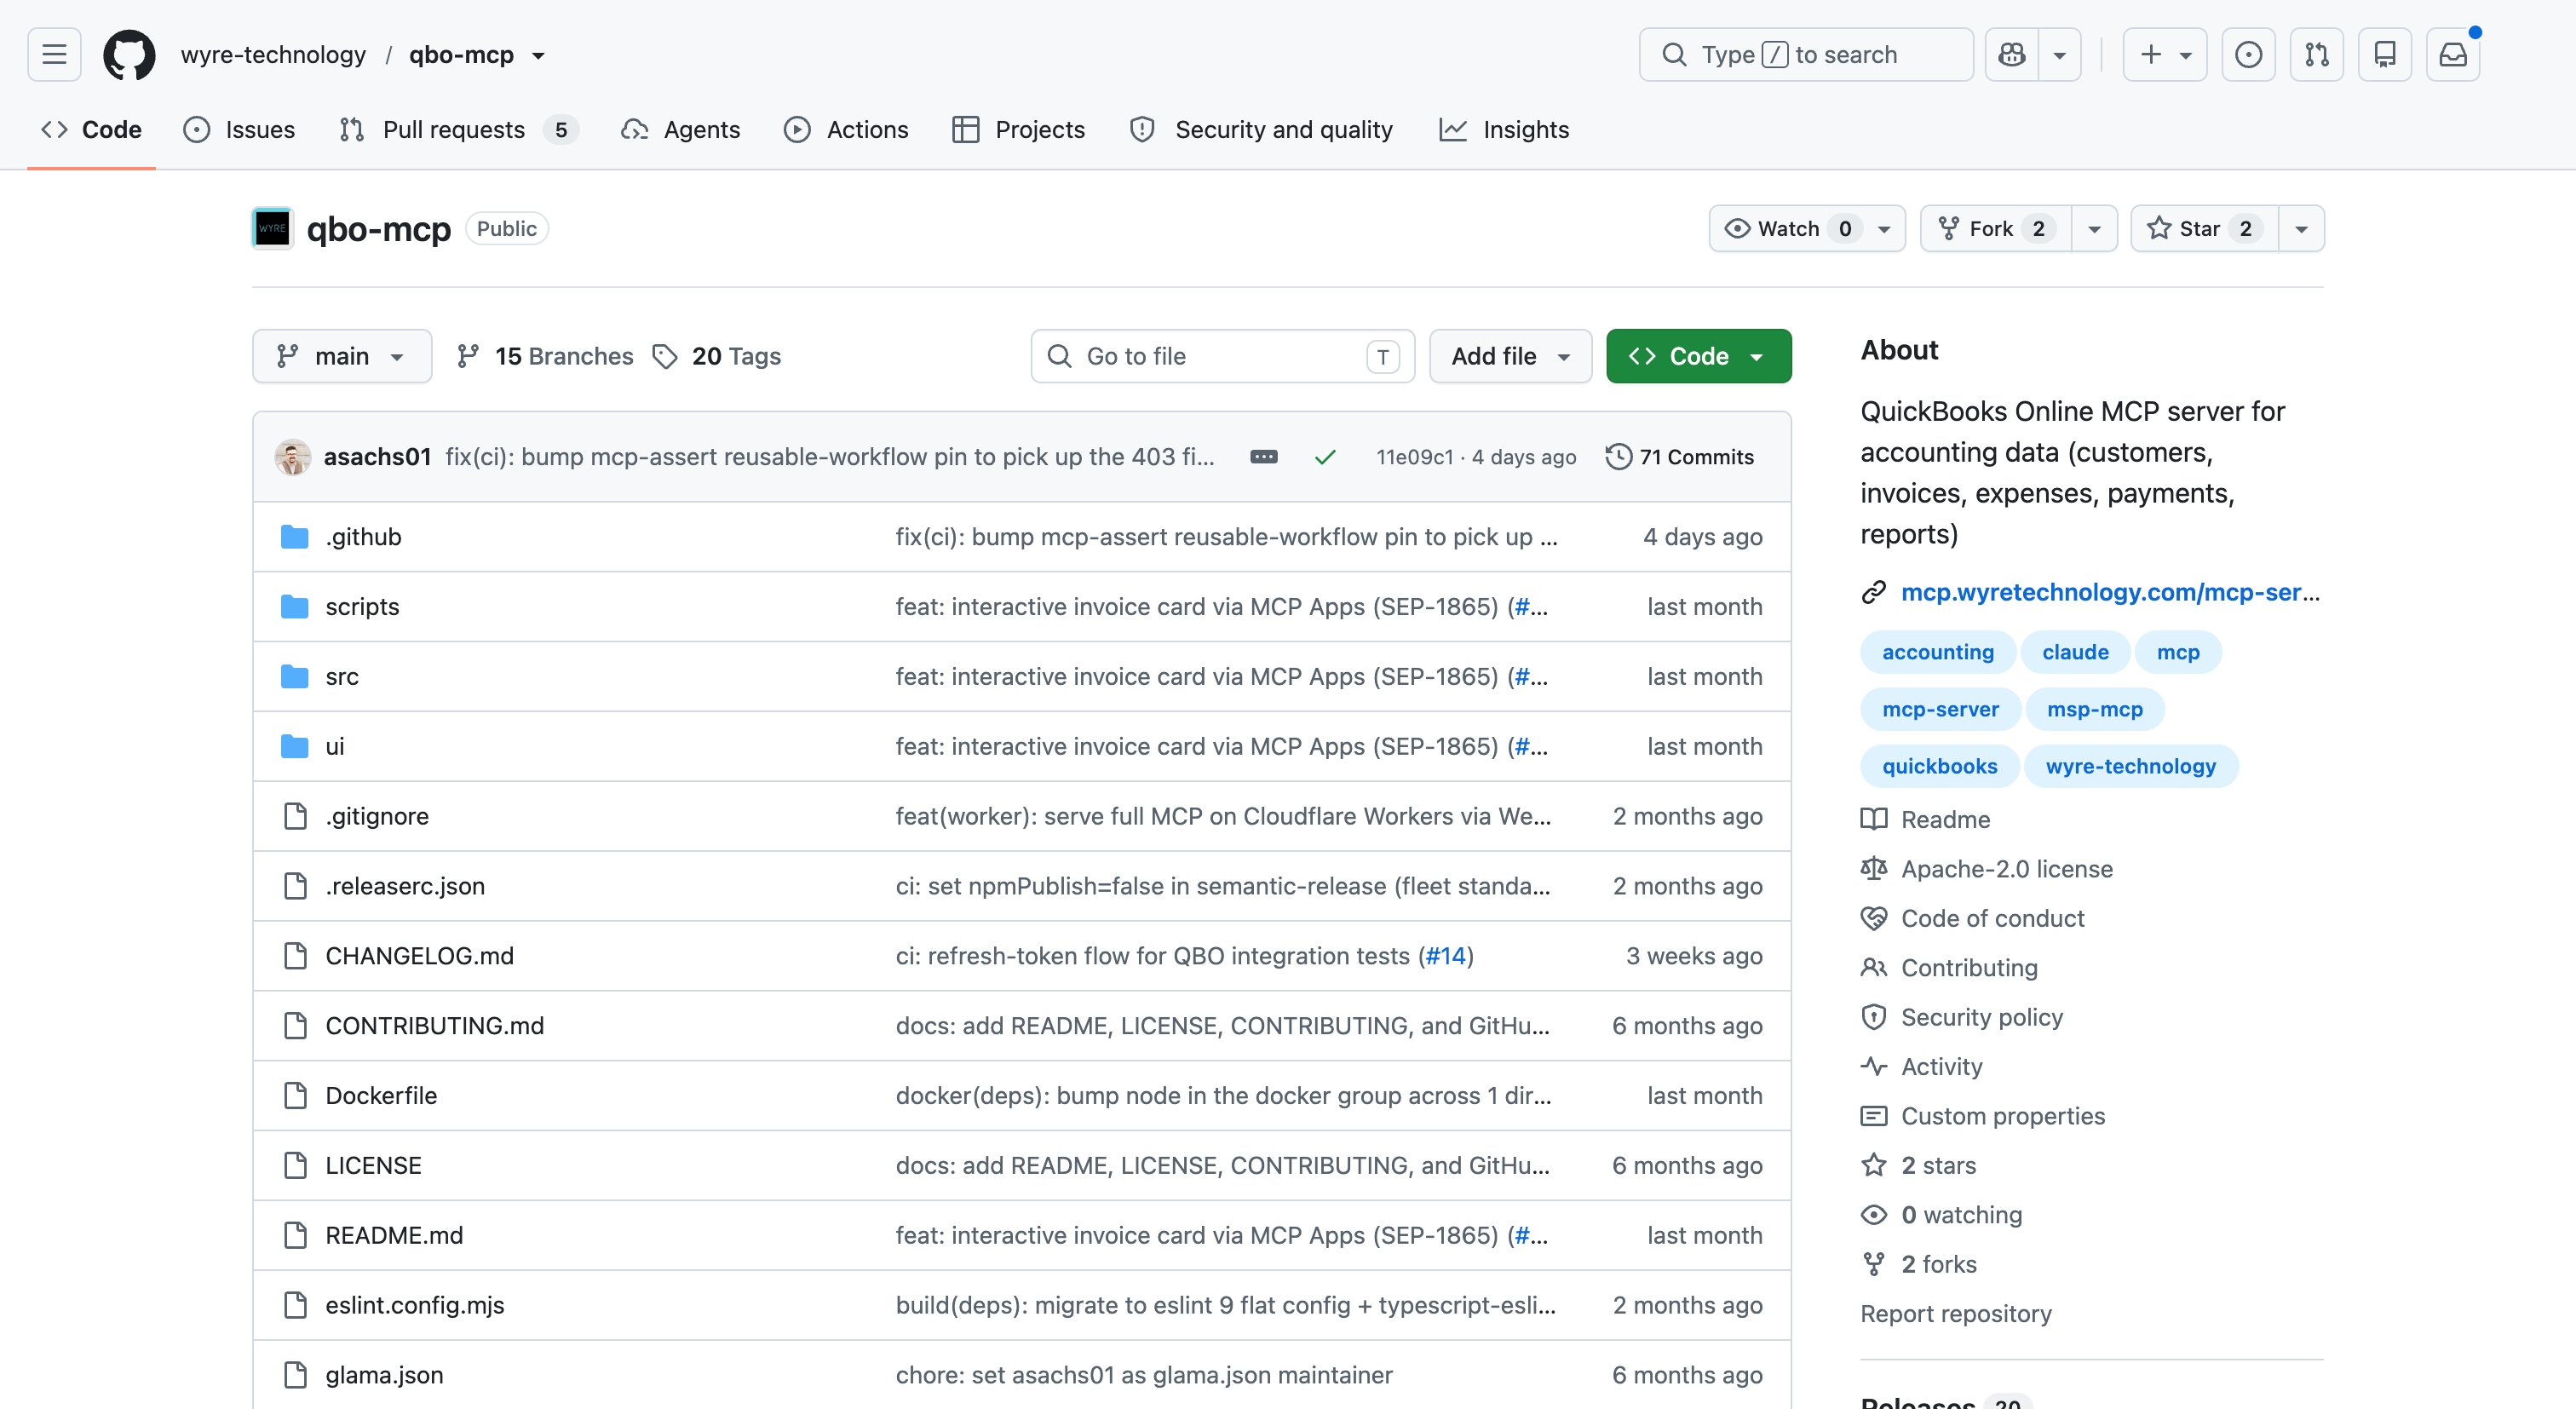2576x1409 pixels.
Task: Click the link icon beside the website URL
Action: (1874, 592)
